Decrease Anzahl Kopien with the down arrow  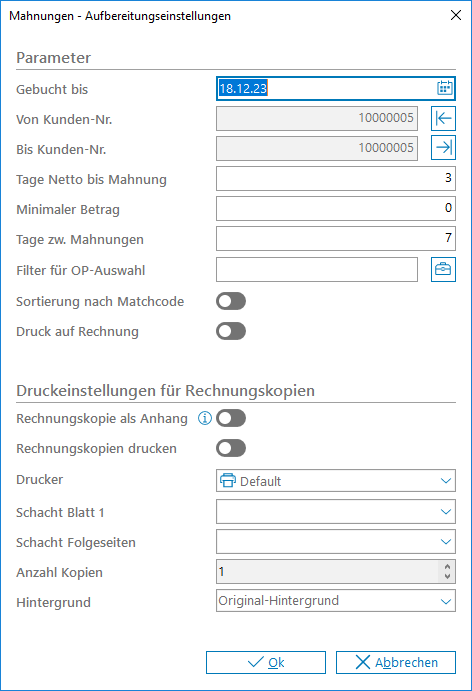click(x=447, y=576)
